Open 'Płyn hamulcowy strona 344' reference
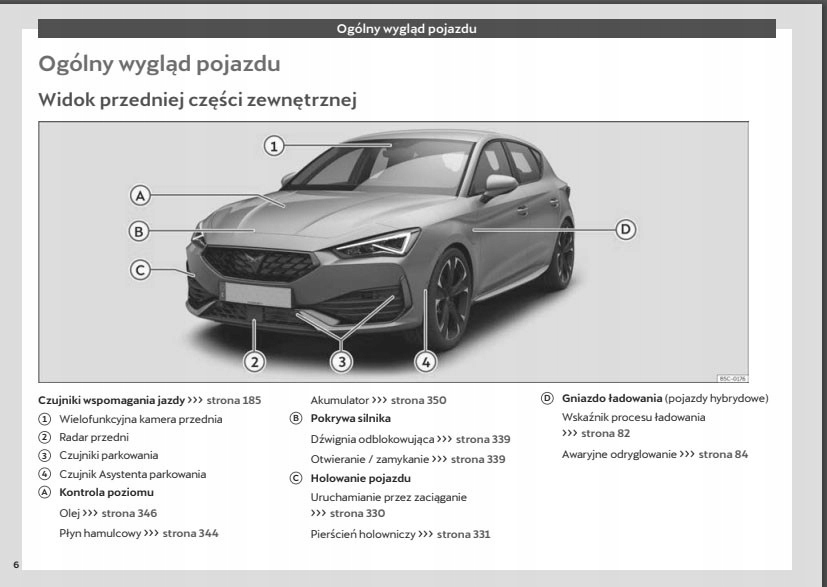 point(139,533)
